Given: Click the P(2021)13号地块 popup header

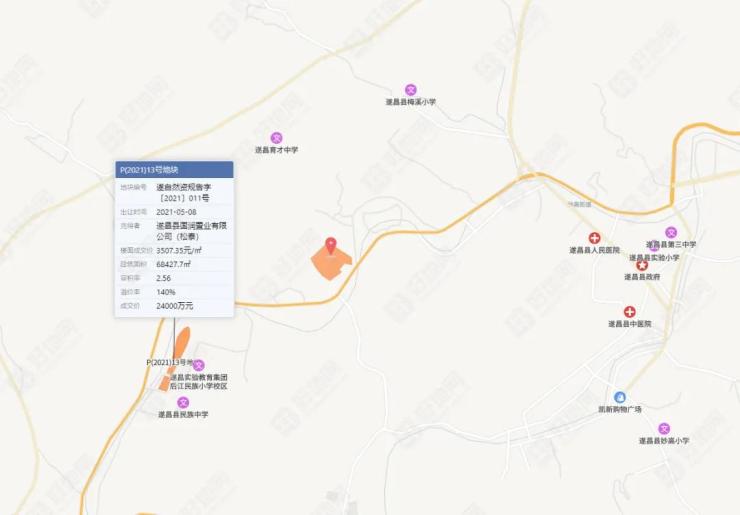Looking at the screenshot, I should pos(174,169).
